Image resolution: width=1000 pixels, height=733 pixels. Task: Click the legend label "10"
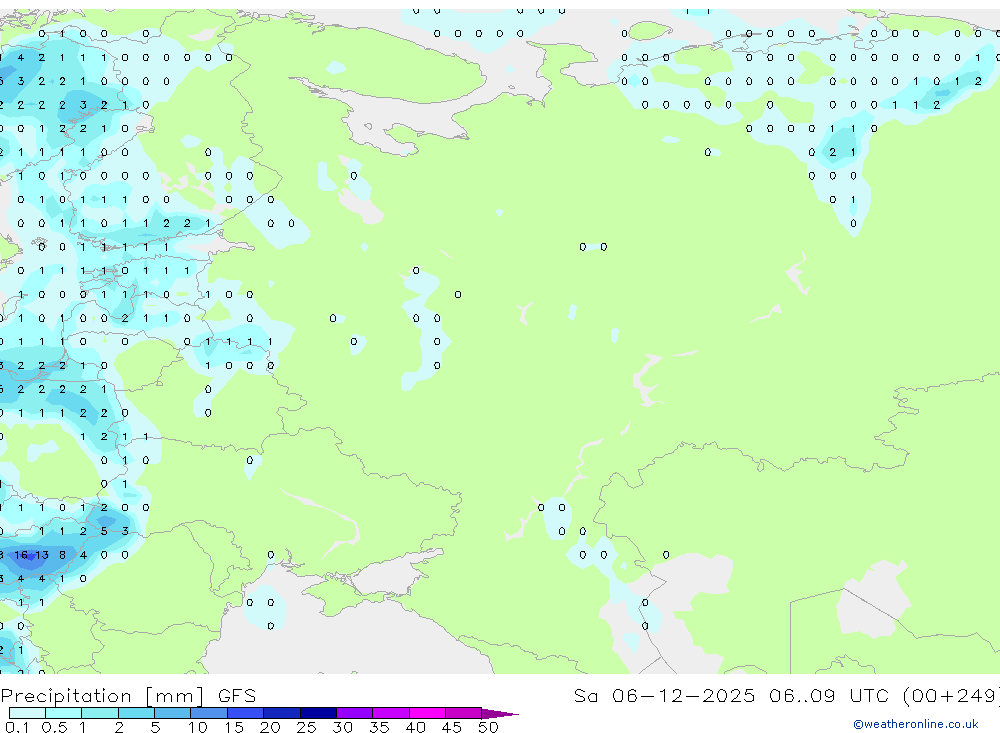click(198, 727)
